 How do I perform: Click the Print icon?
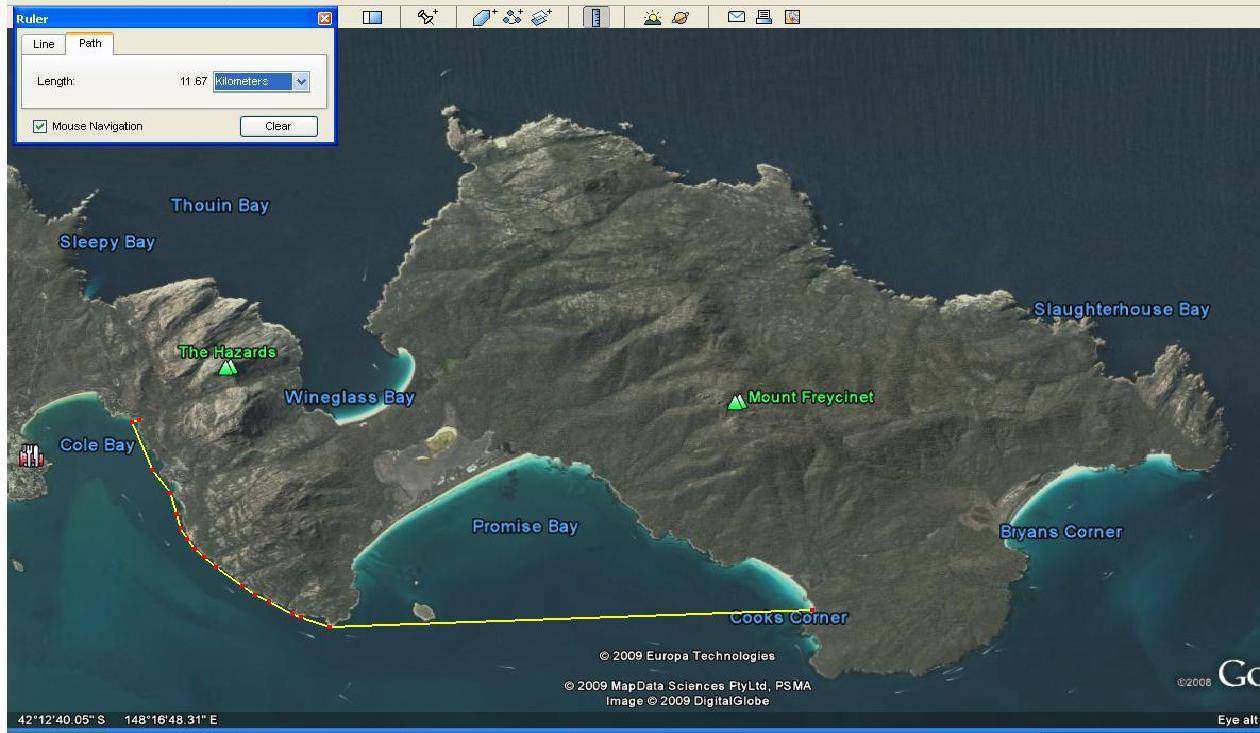pos(765,17)
